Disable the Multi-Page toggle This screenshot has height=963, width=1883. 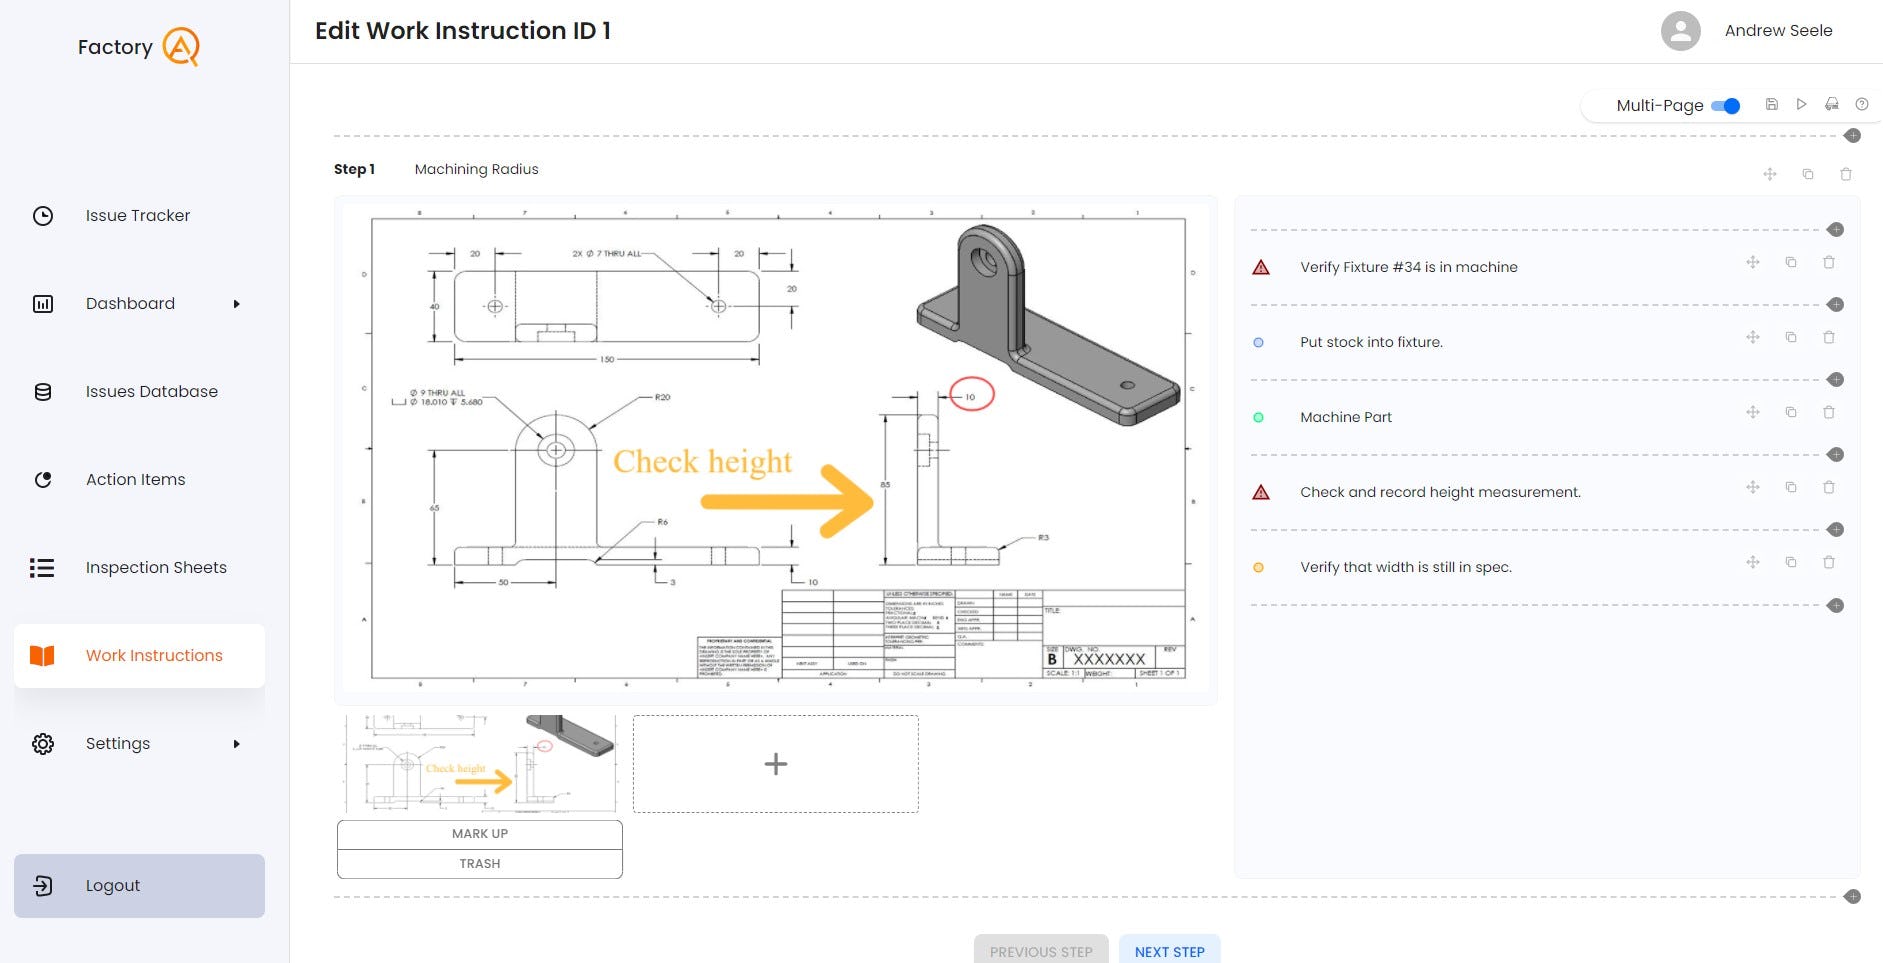1726,105
